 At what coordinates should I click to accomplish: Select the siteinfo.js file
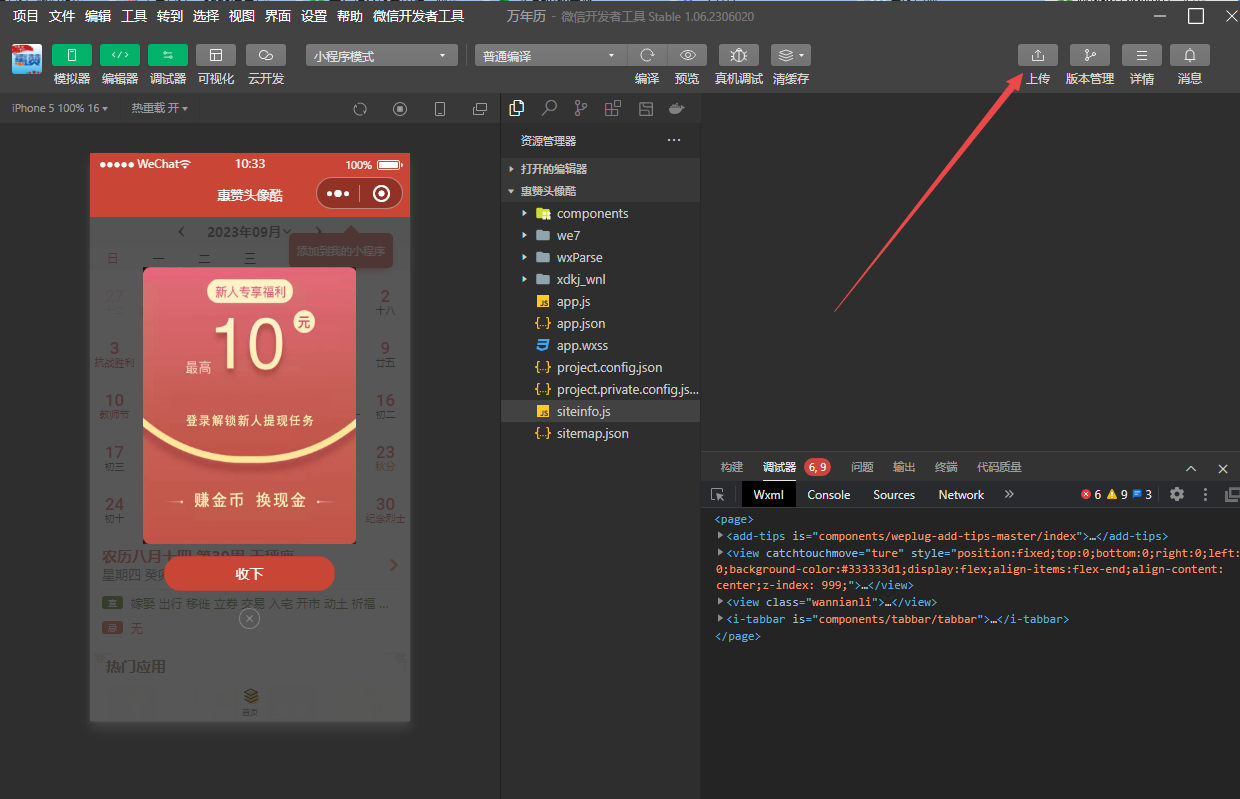tap(600, 411)
